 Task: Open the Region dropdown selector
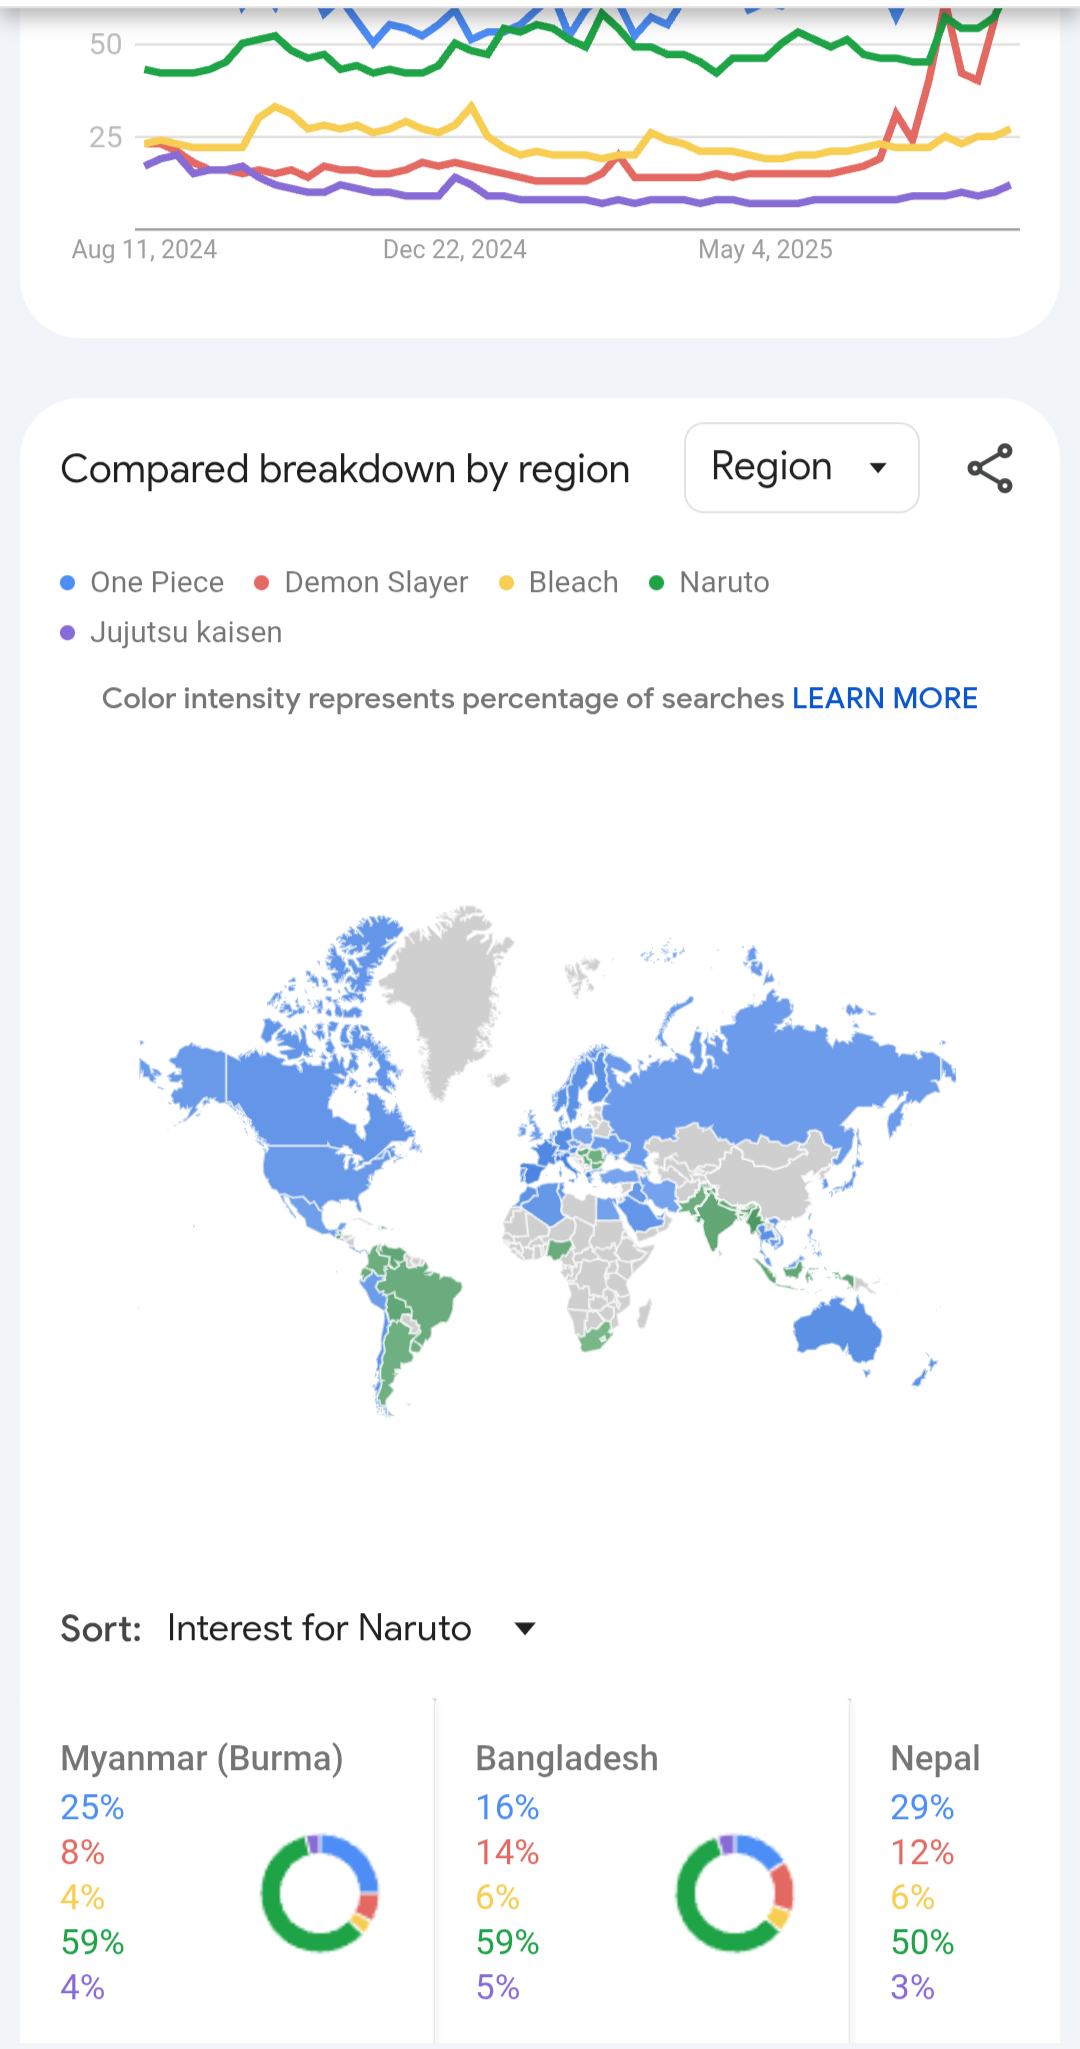[x=802, y=467]
